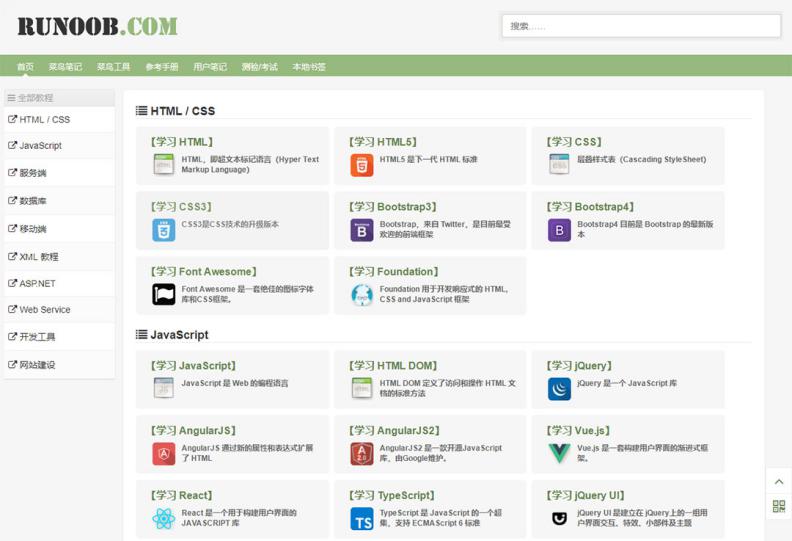Click the orange HTML5 shield icon
Viewport: 792px width, 541px height.
coord(362,165)
